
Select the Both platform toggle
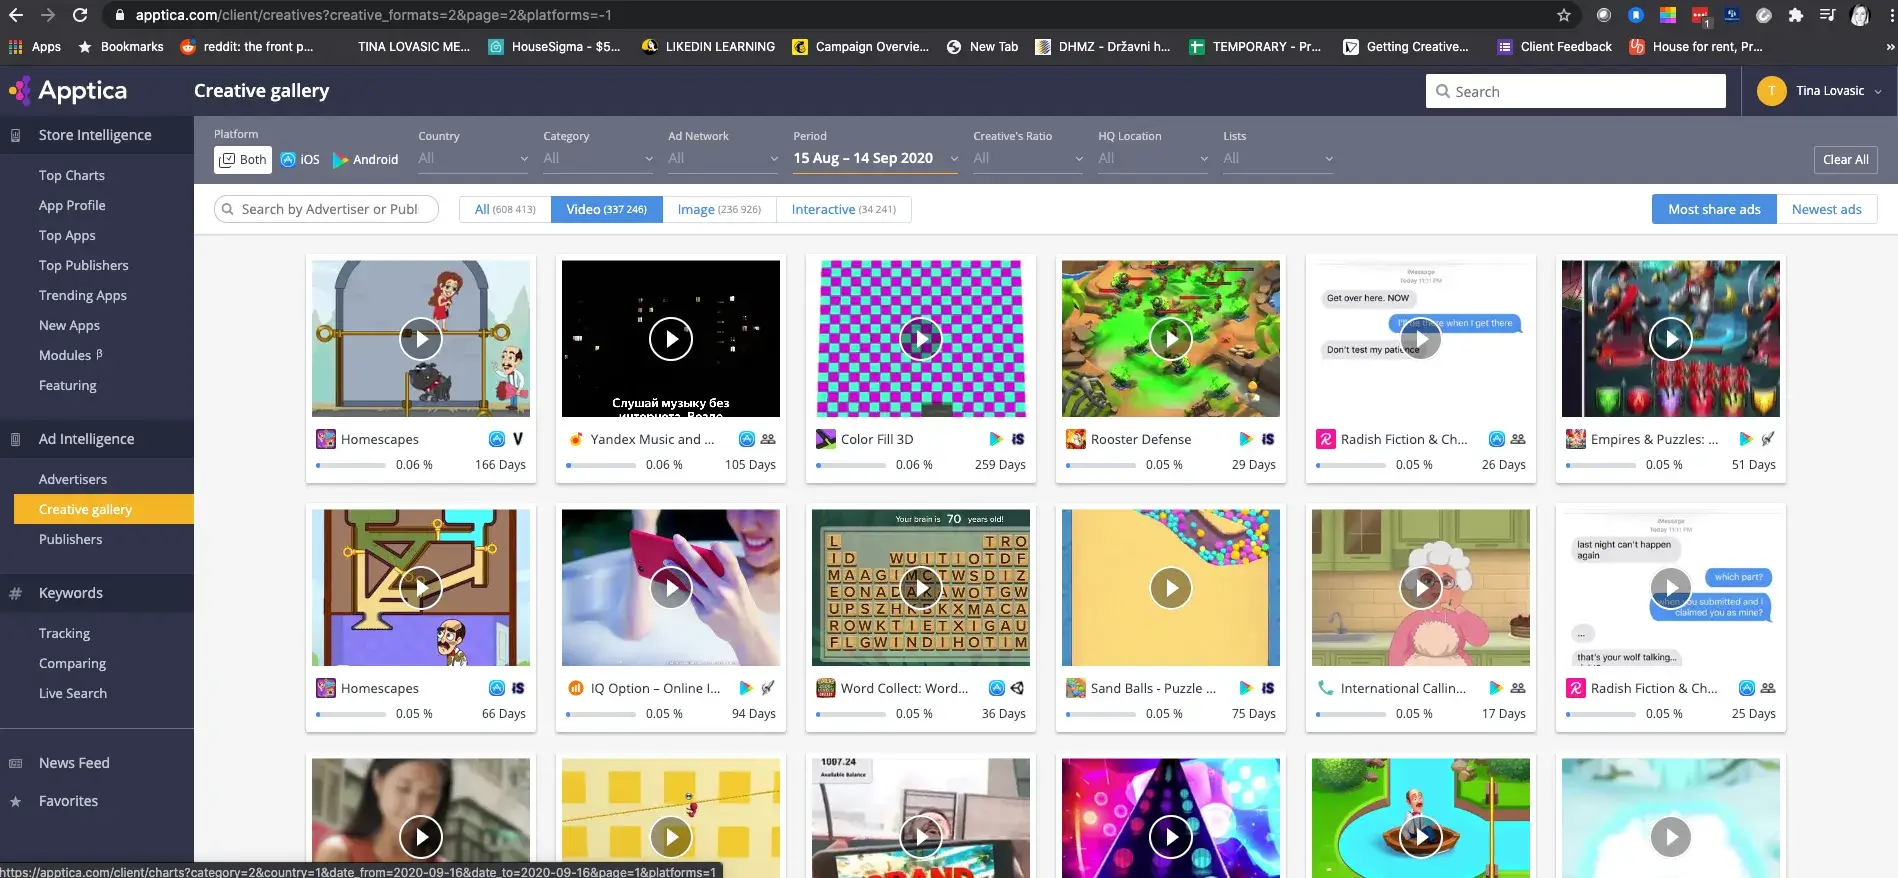point(243,160)
